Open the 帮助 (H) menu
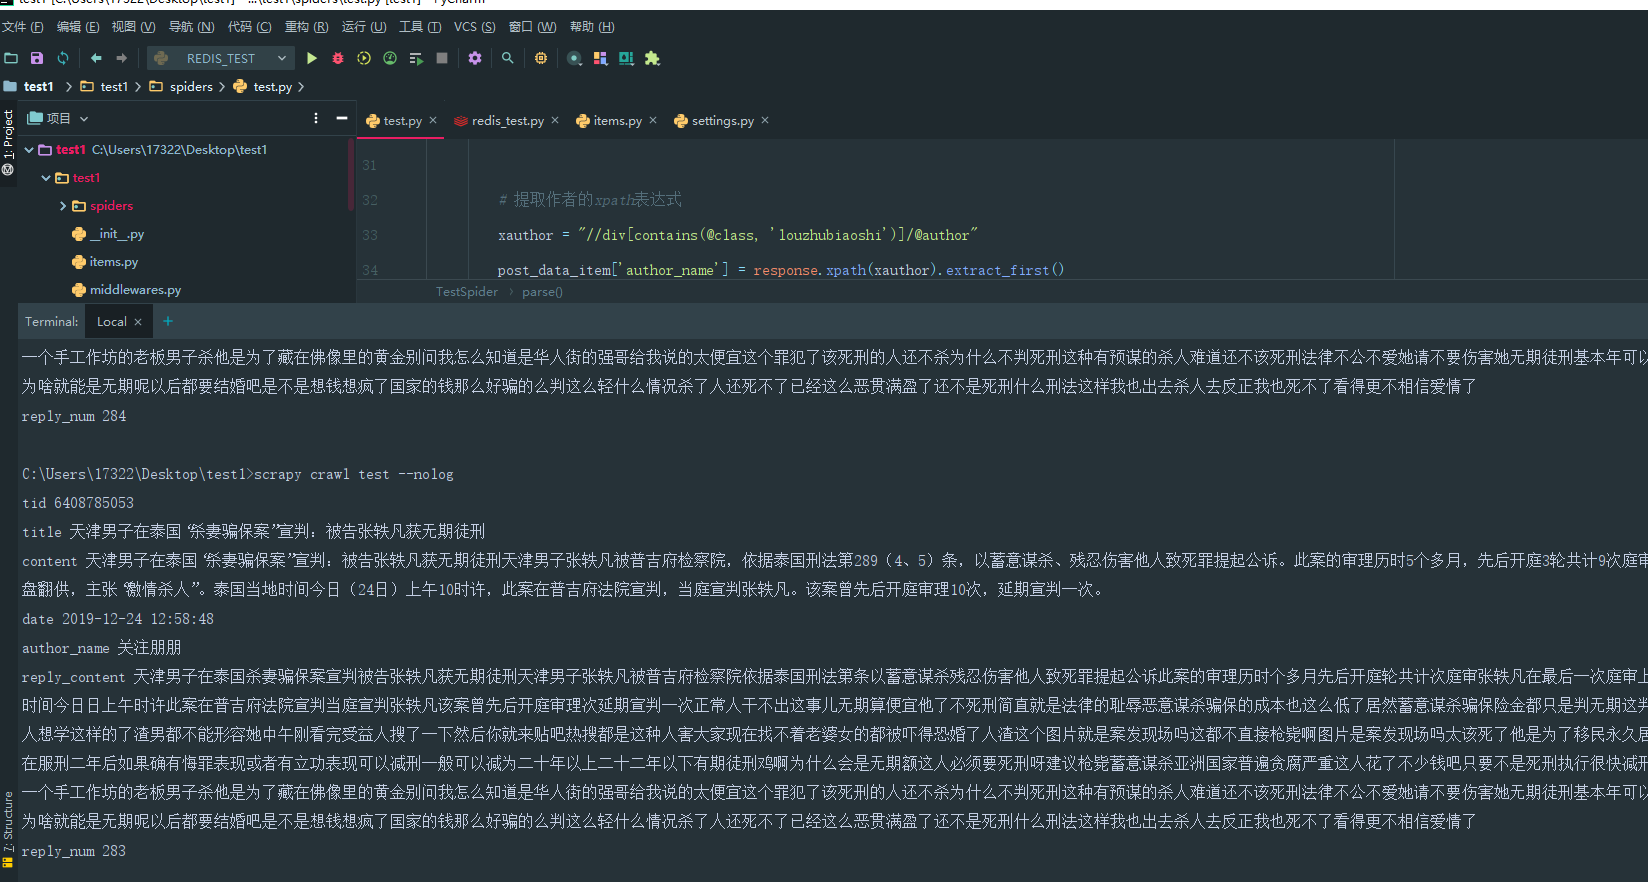The width and height of the screenshot is (1648, 882). [592, 27]
